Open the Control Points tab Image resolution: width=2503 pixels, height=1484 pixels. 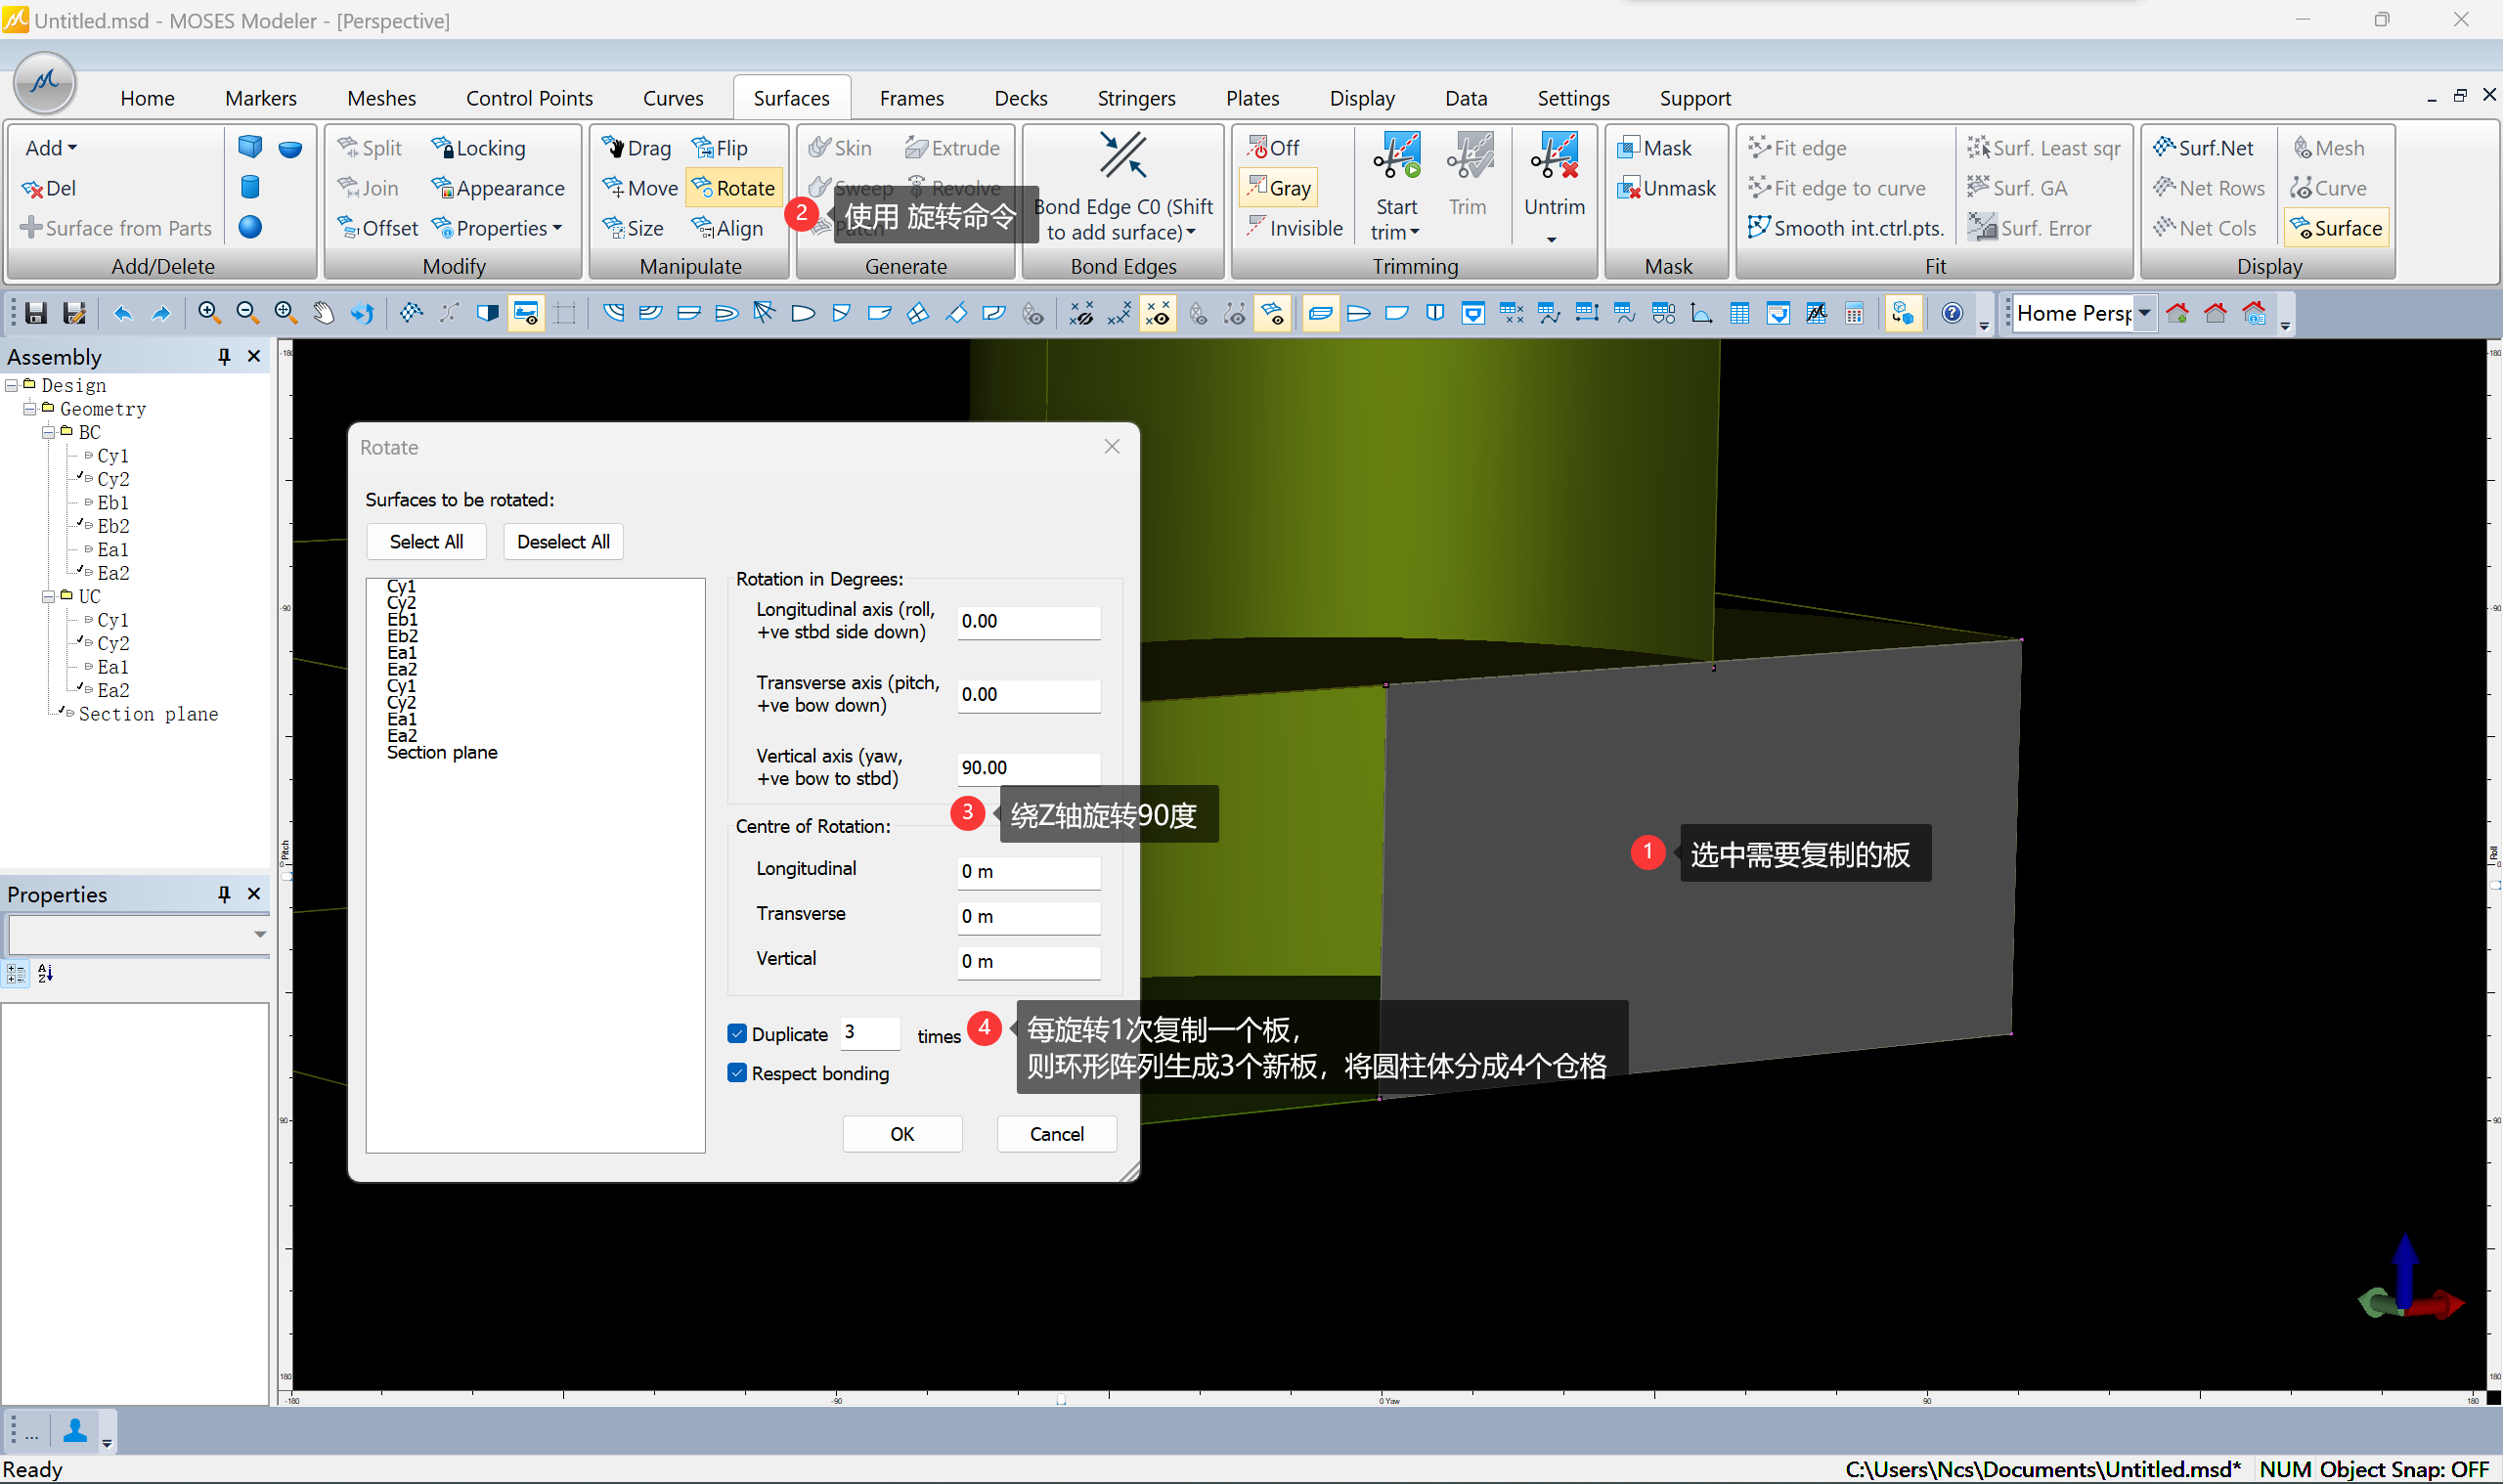529,98
